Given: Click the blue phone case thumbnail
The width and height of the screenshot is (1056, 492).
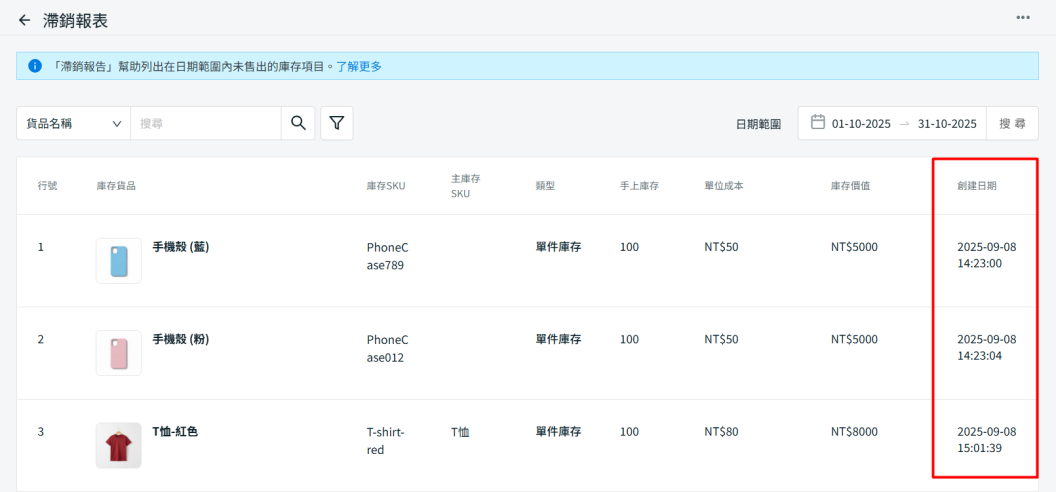Looking at the screenshot, I should [x=119, y=260].
